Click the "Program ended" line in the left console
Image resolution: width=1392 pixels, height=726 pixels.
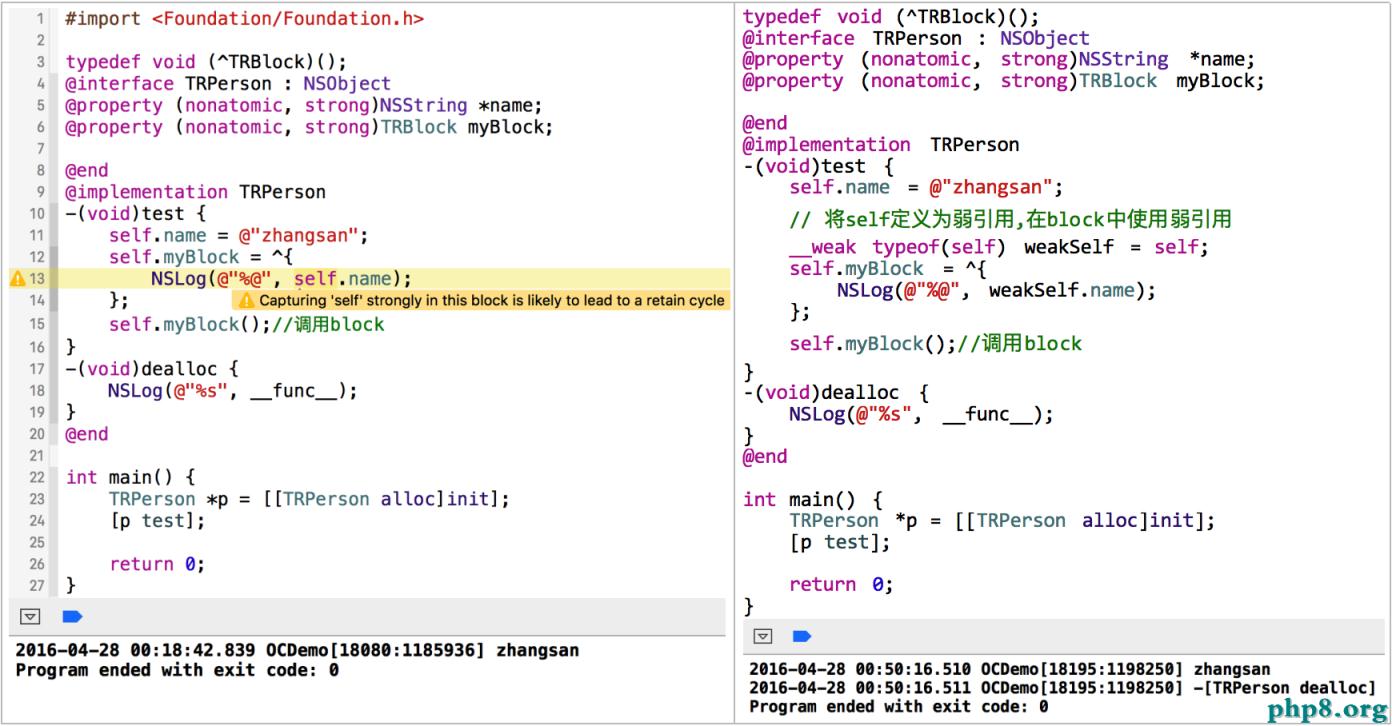(177, 670)
